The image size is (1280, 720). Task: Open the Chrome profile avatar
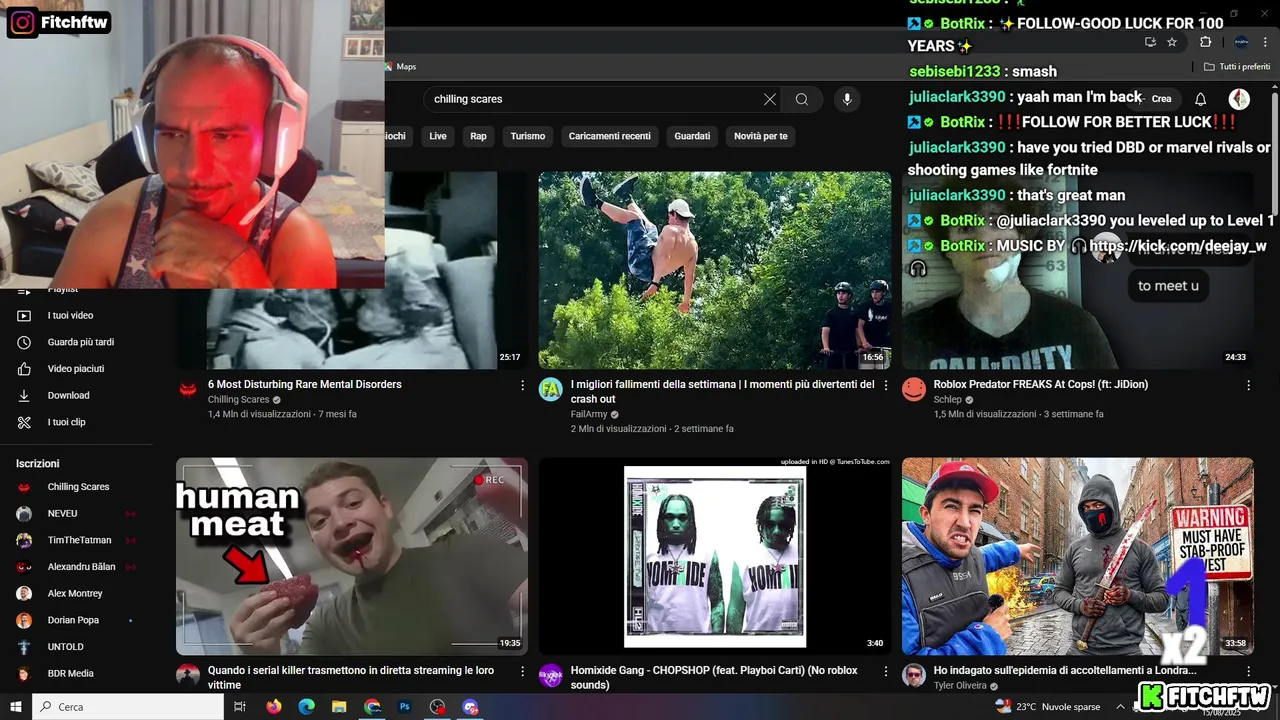coord(1241,42)
